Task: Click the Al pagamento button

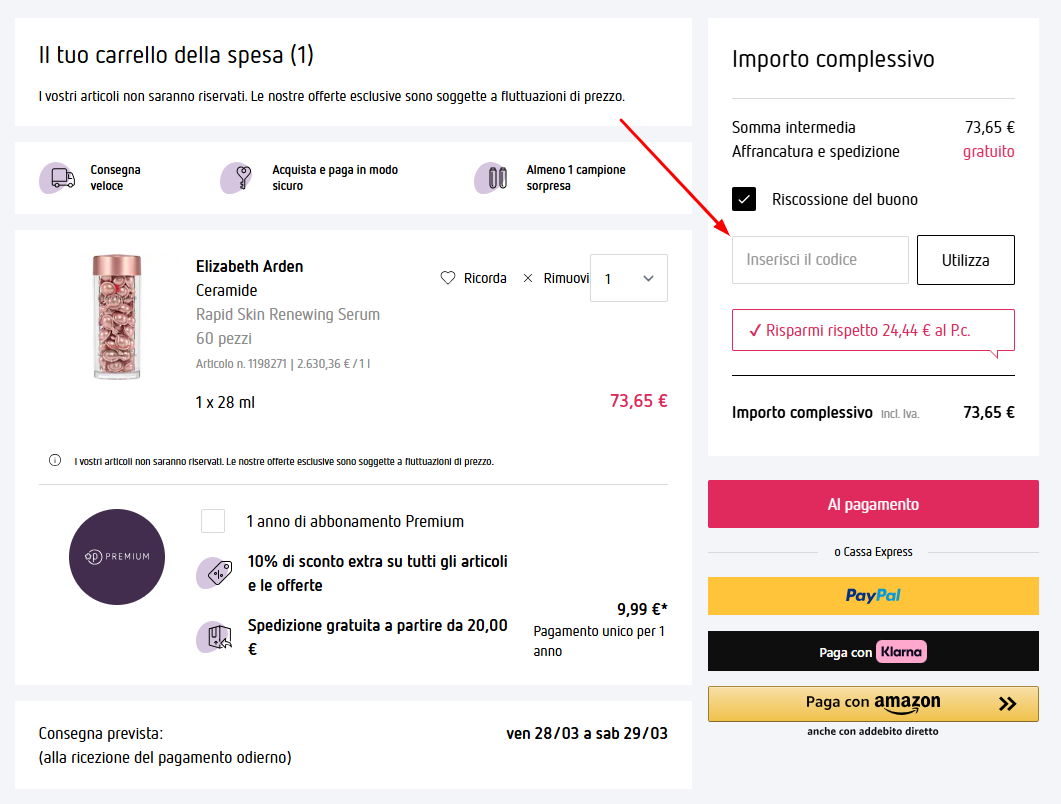Action: click(872, 503)
